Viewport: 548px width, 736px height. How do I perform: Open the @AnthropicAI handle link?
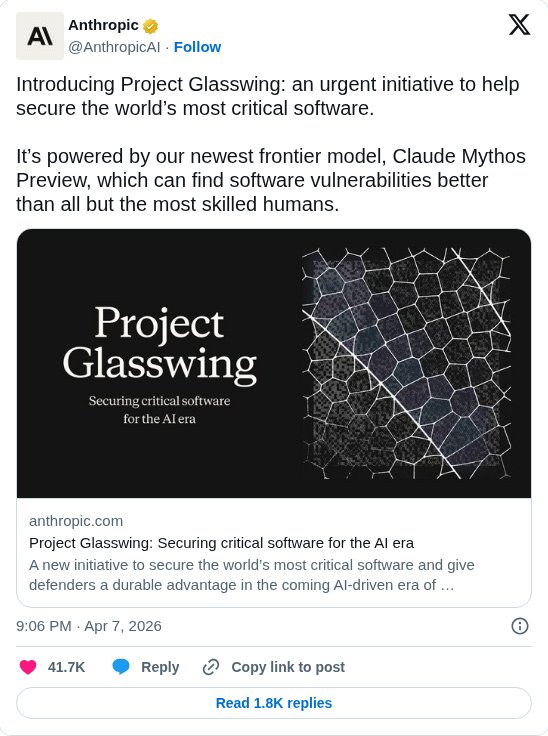(x=114, y=47)
